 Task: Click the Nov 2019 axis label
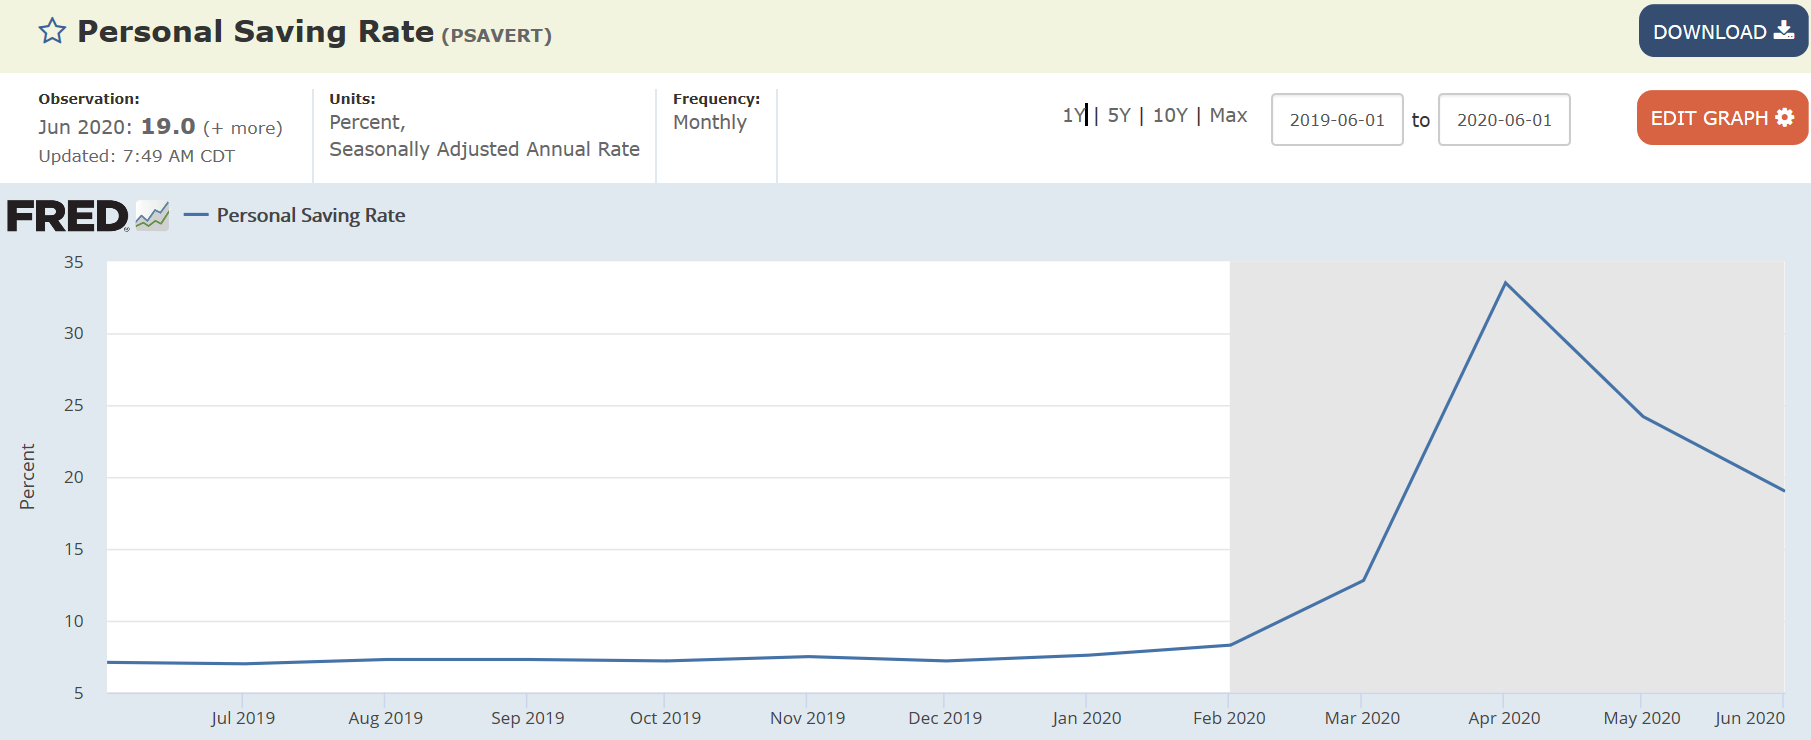coord(807,718)
